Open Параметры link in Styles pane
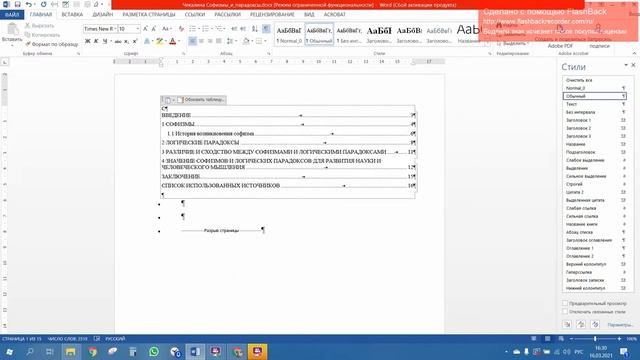640x360 pixels. click(x=620, y=325)
